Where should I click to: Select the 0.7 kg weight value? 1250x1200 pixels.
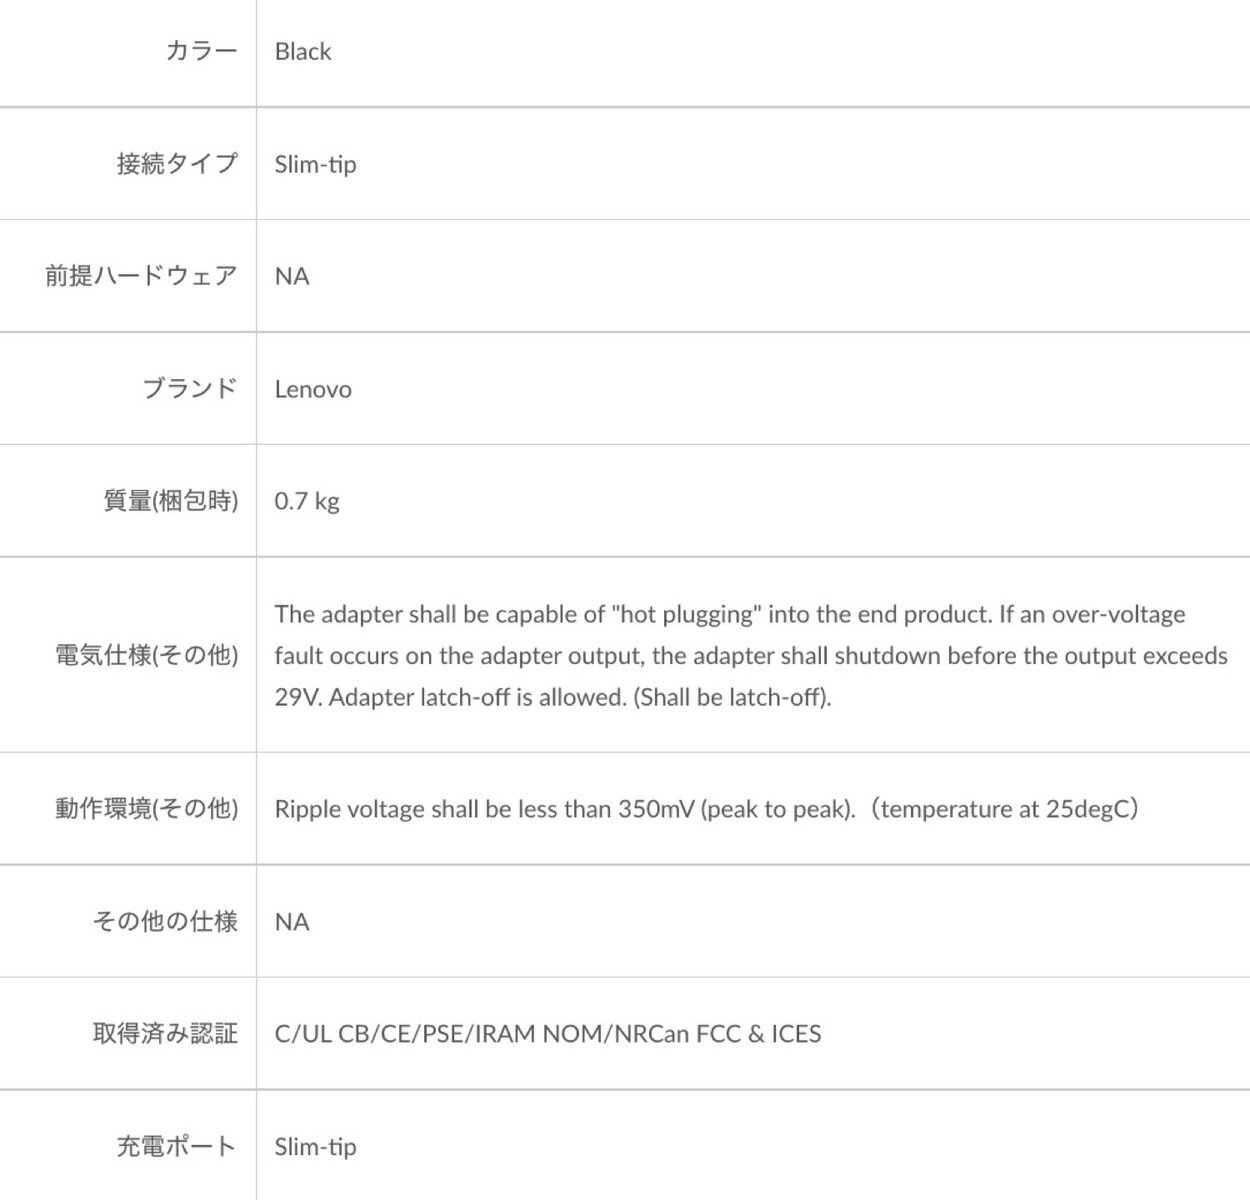(x=307, y=501)
